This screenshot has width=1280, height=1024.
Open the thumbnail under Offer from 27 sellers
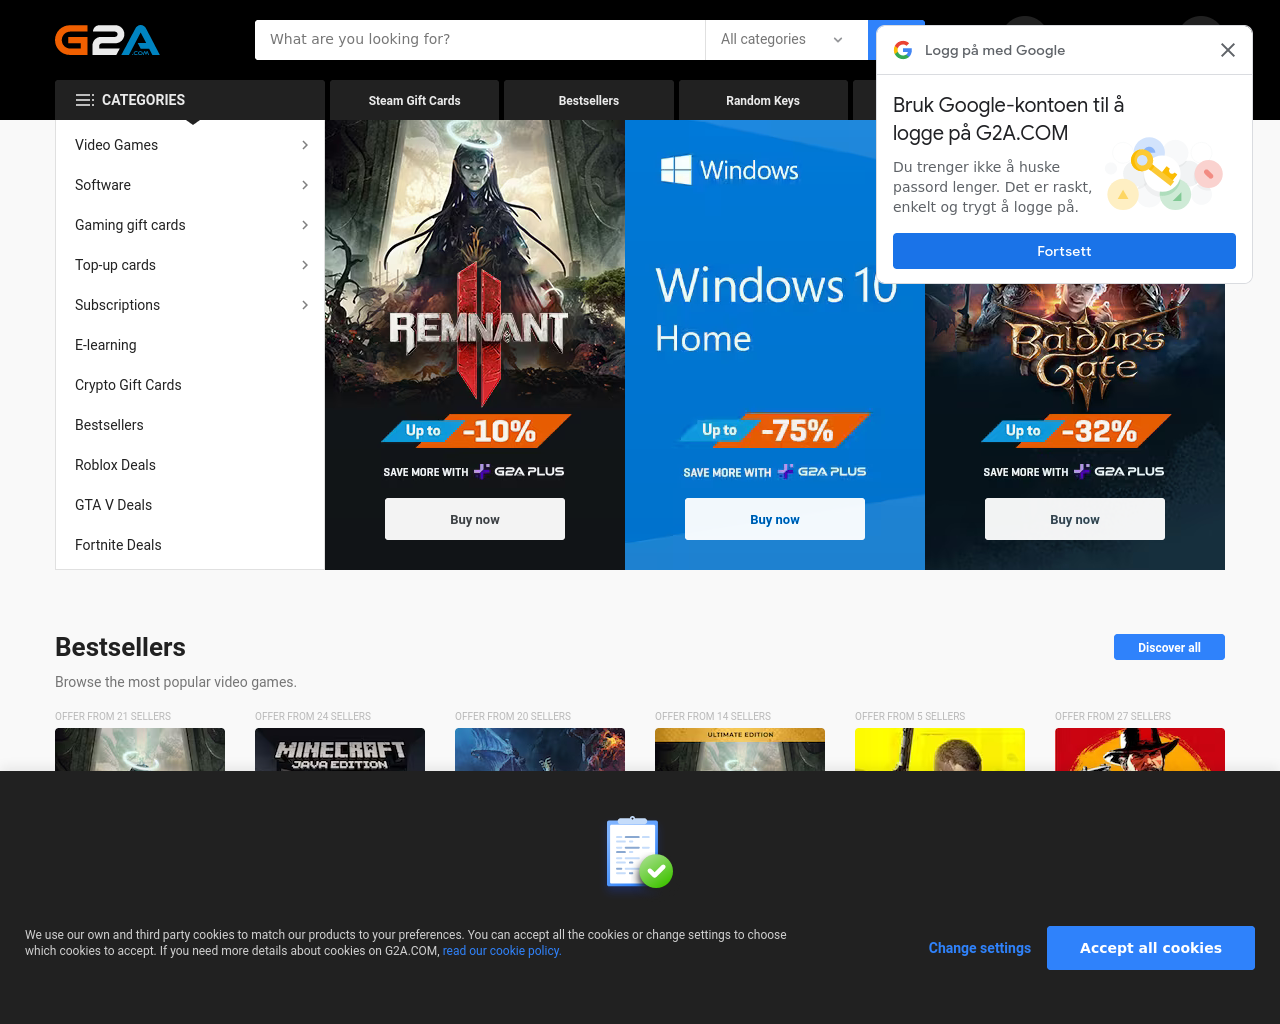[x=1140, y=749]
